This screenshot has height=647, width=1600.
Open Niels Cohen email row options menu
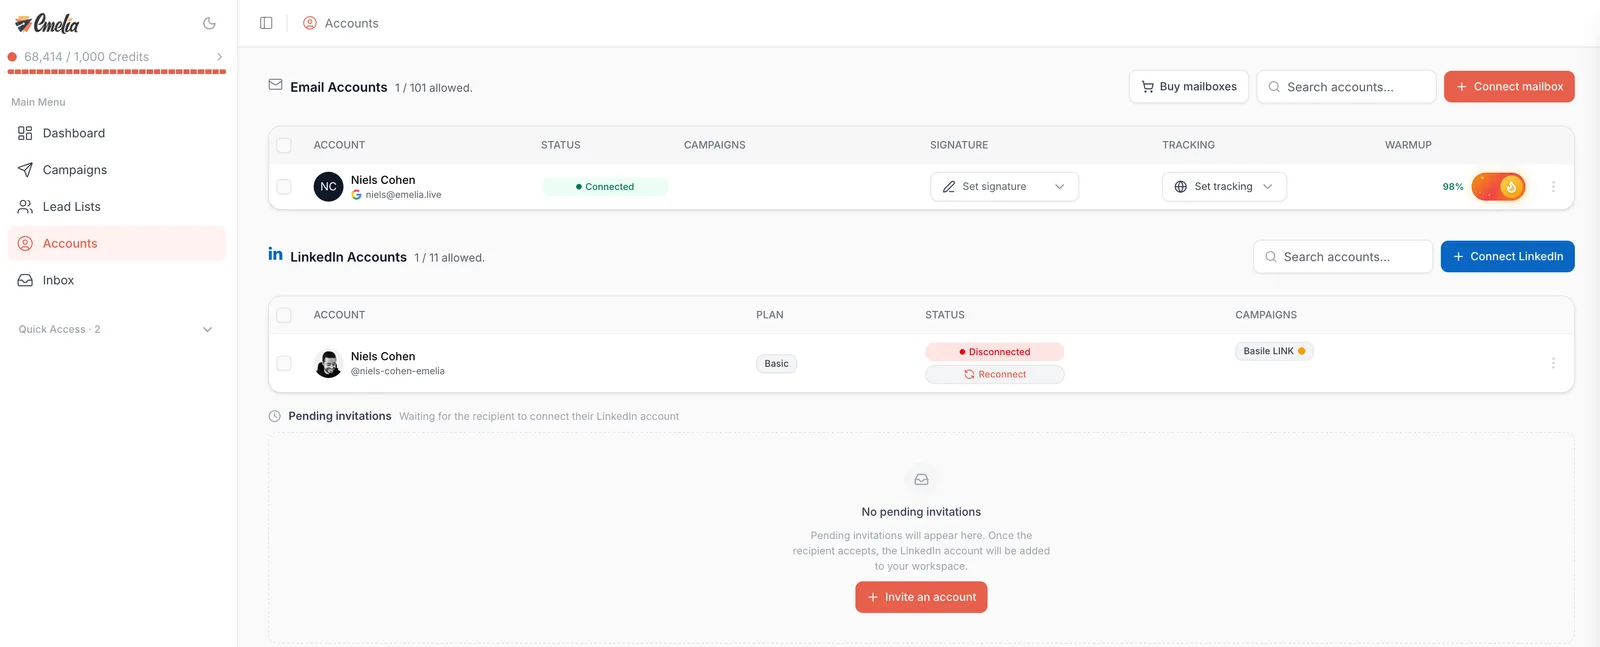[x=1553, y=187]
